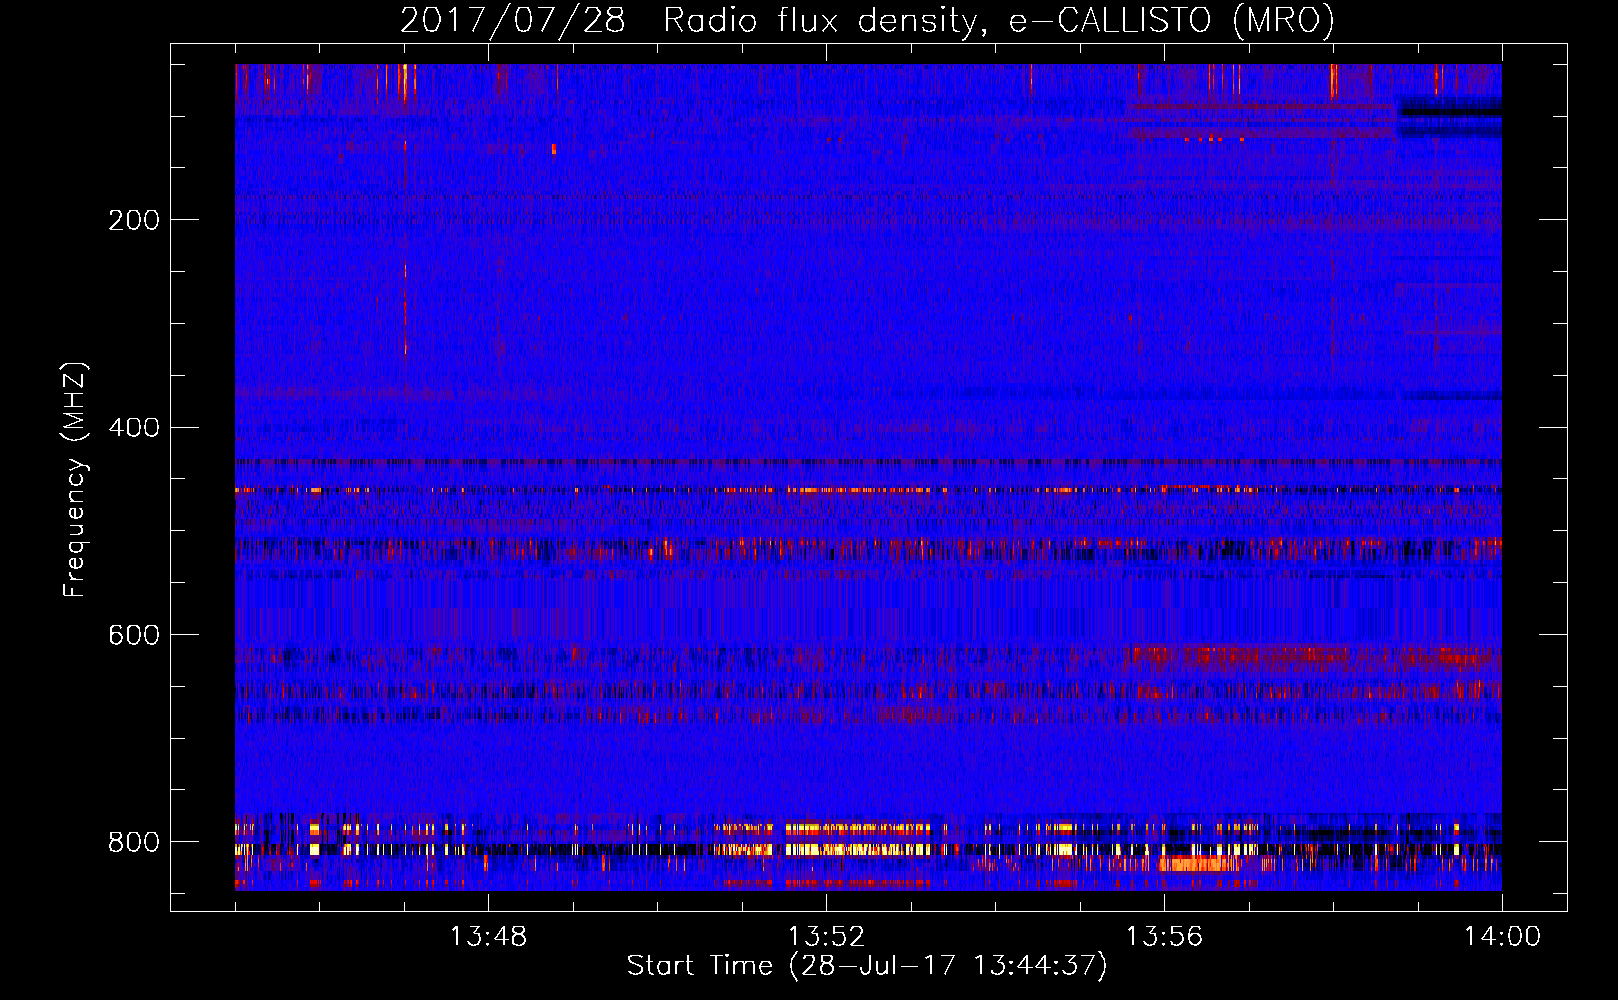
Task: Click the 200 frequency tick label
Action: click(x=134, y=220)
